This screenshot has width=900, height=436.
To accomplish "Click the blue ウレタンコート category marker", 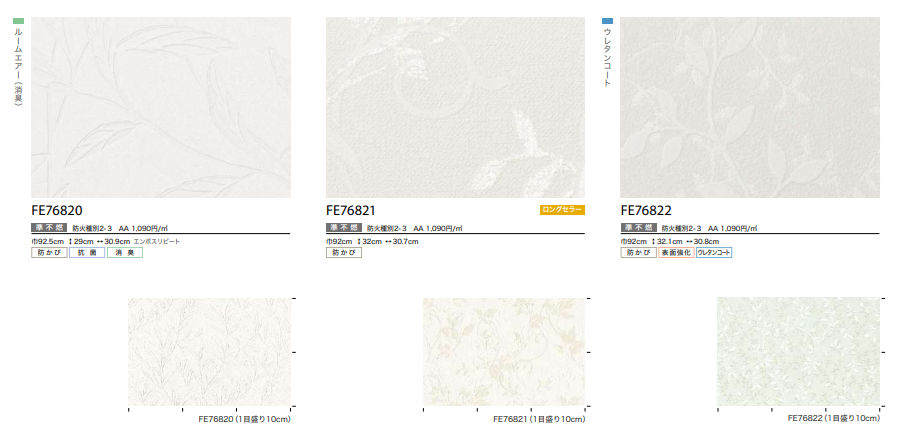I will click(606, 20).
